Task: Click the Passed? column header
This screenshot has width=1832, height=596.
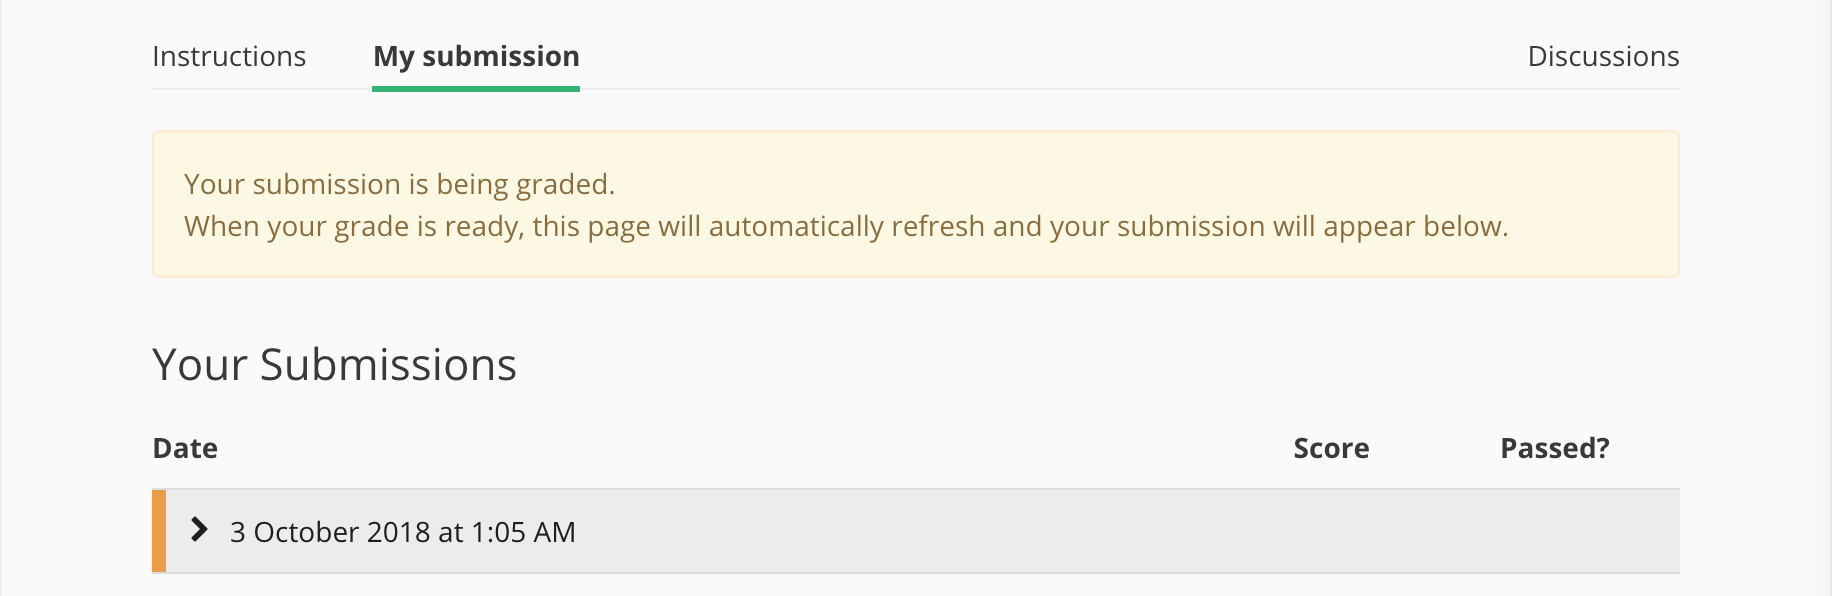Action: pos(1554,448)
